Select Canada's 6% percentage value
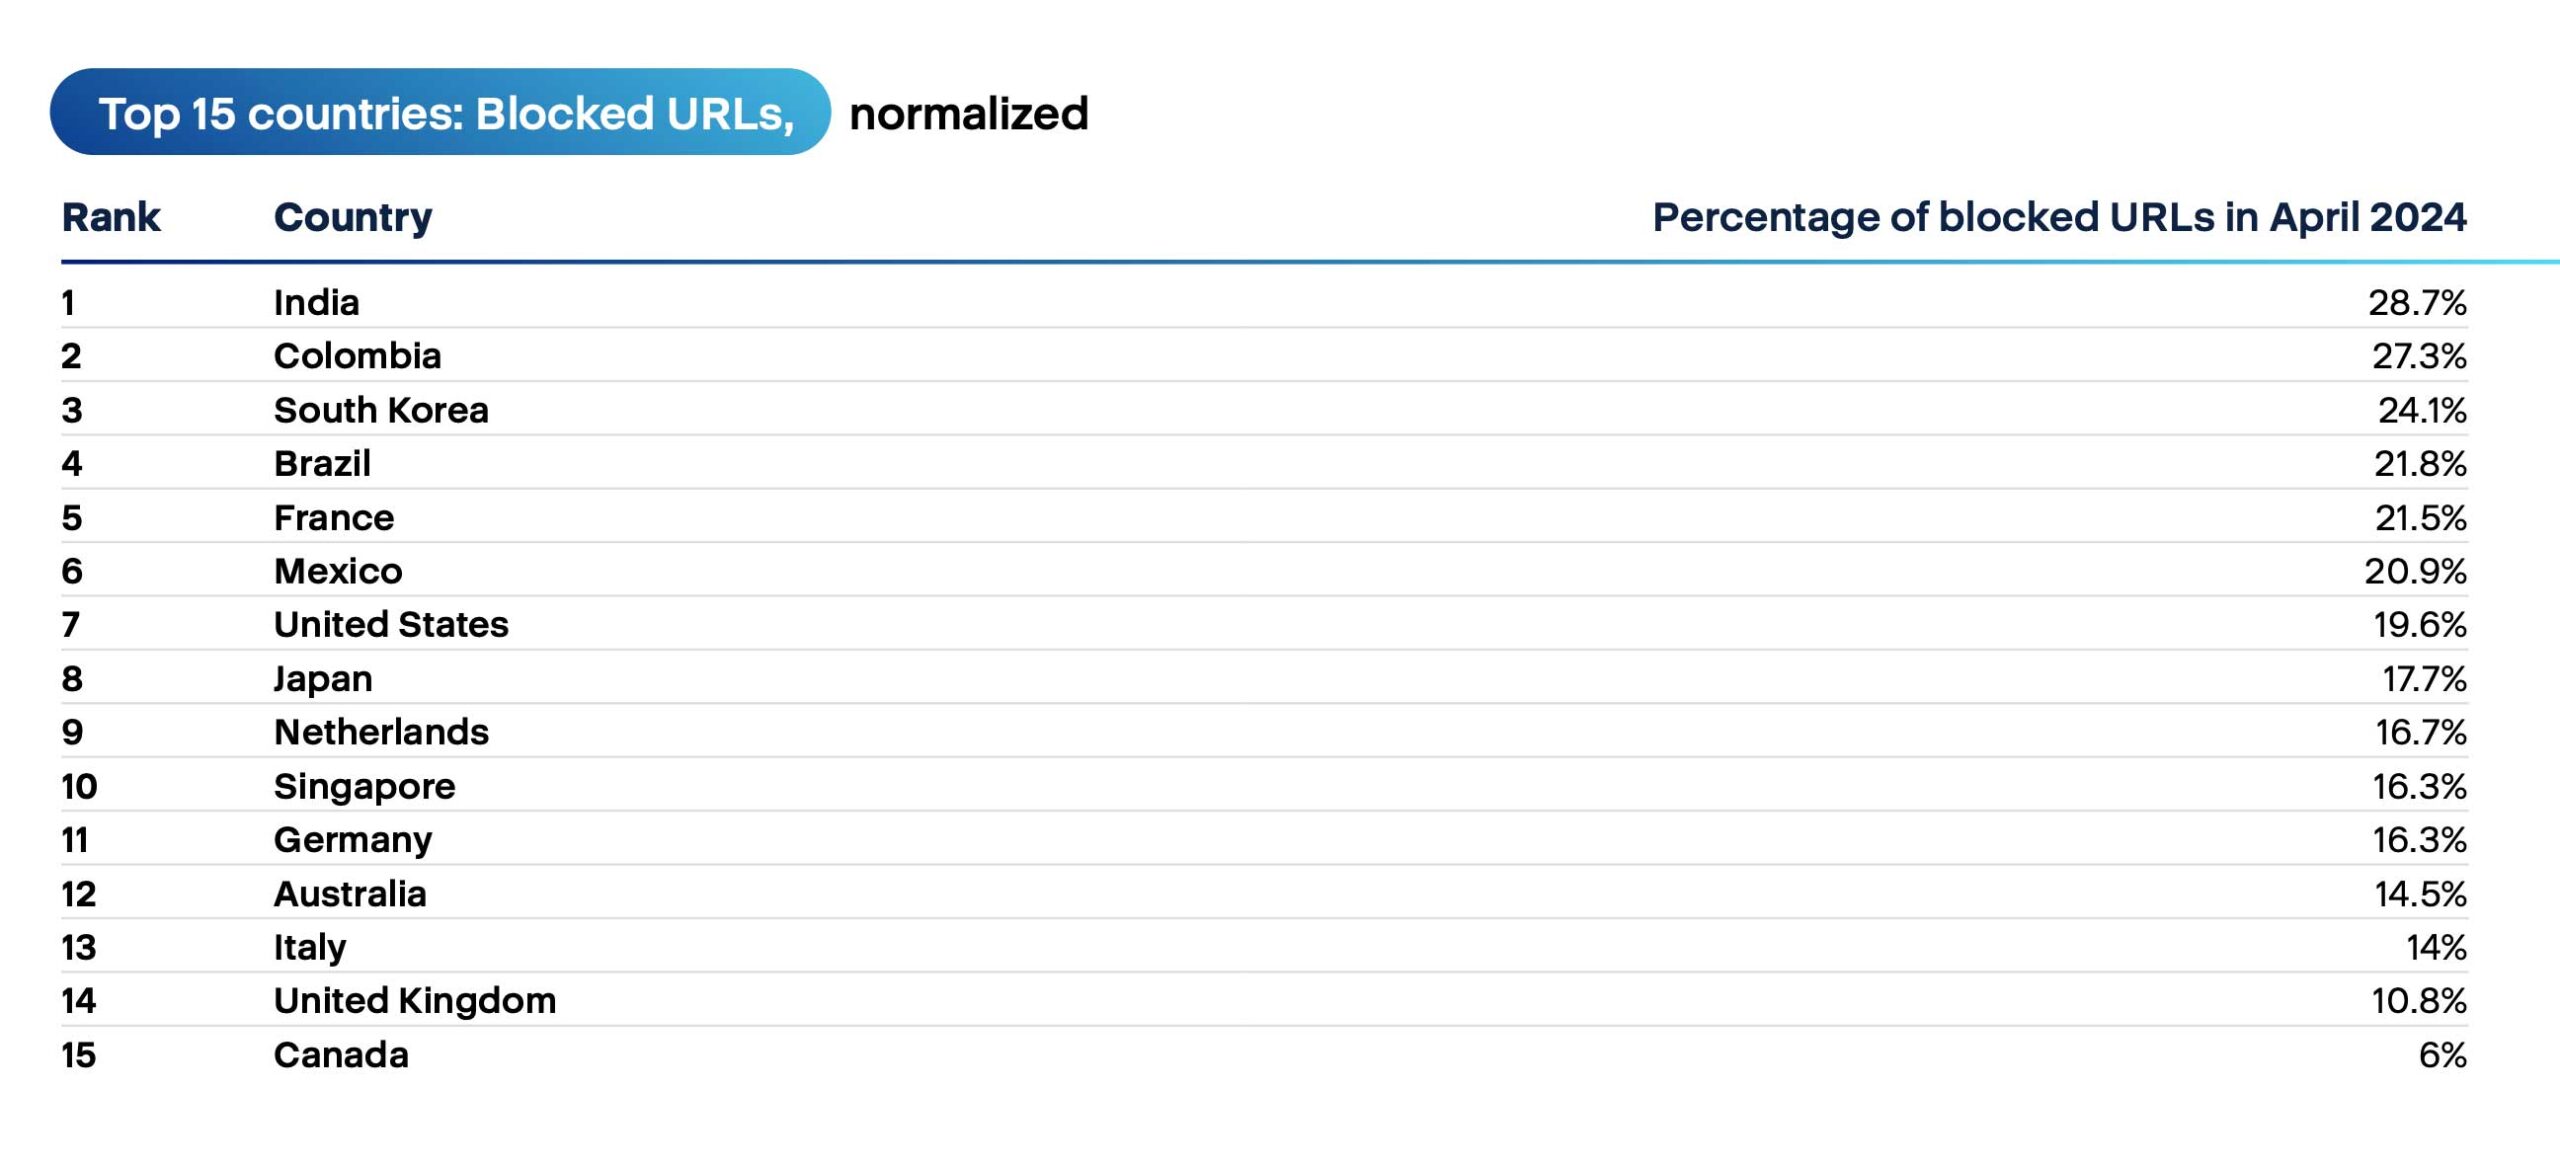2560x1167 pixels. click(x=2442, y=1055)
